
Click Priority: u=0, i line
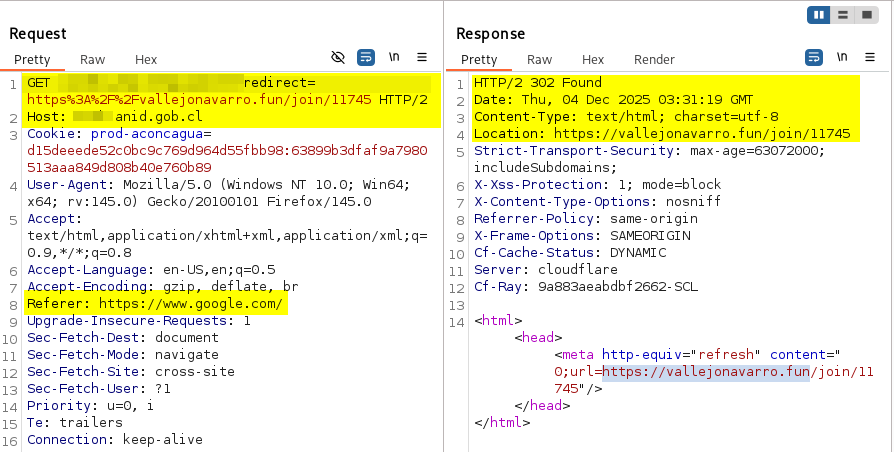[90, 406]
